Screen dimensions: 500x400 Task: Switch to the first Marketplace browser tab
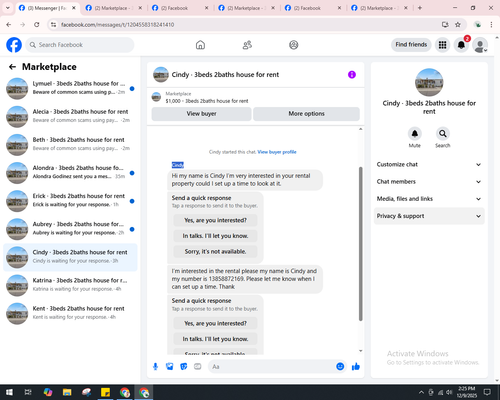coord(113,8)
